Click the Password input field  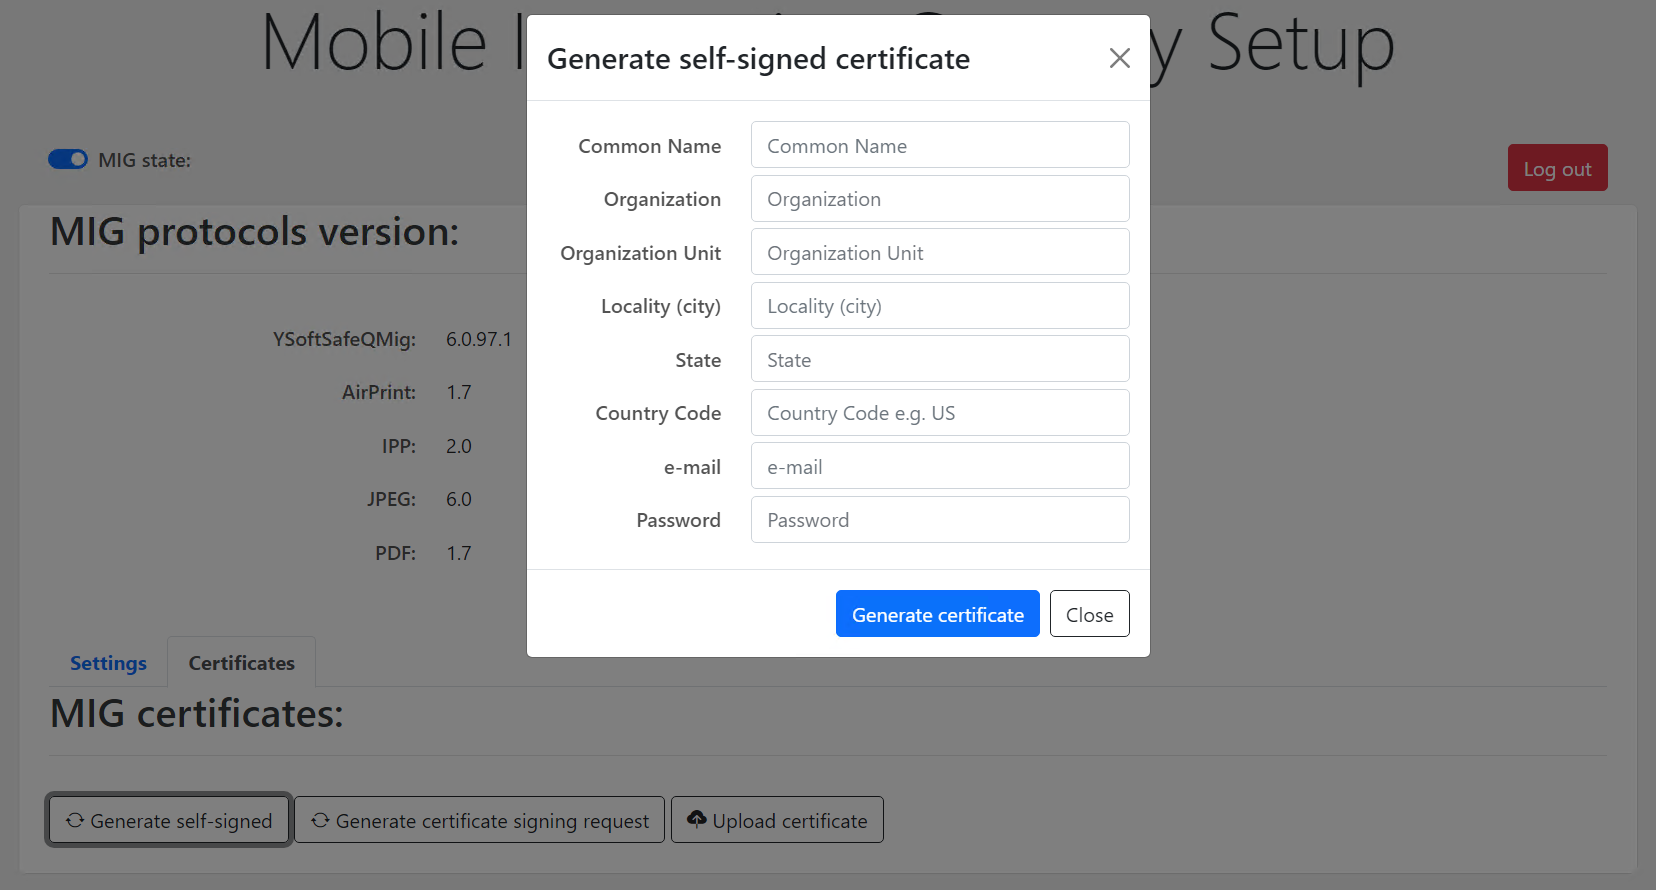point(940,520)
